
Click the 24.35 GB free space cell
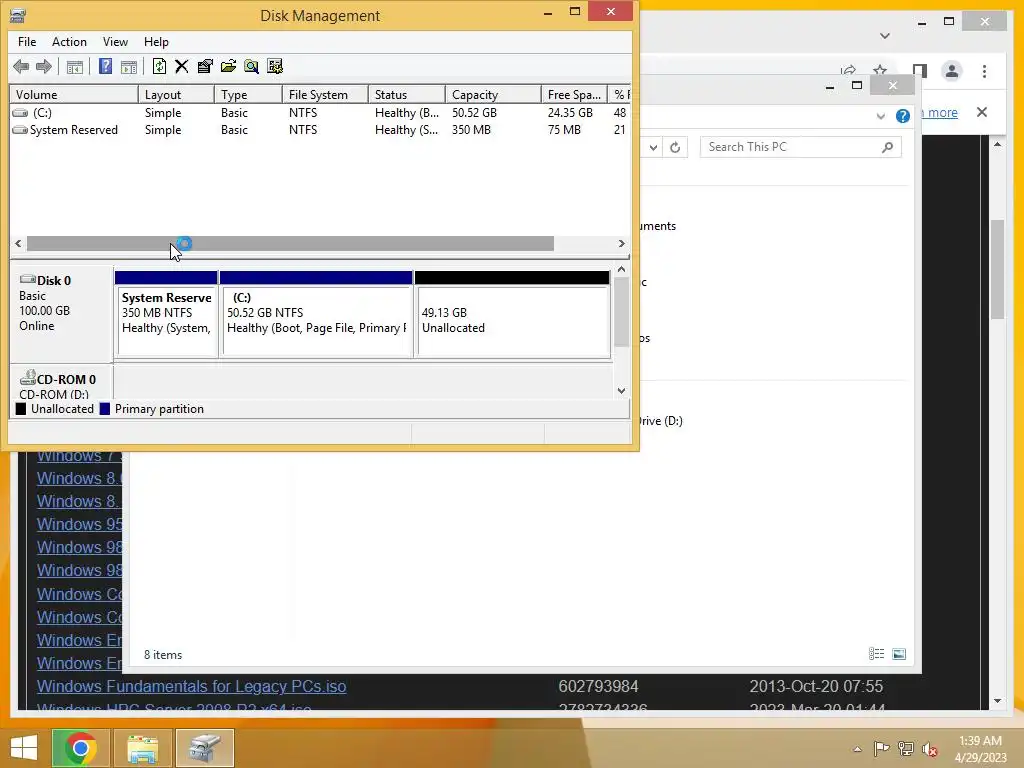click(x=570, y=113)
